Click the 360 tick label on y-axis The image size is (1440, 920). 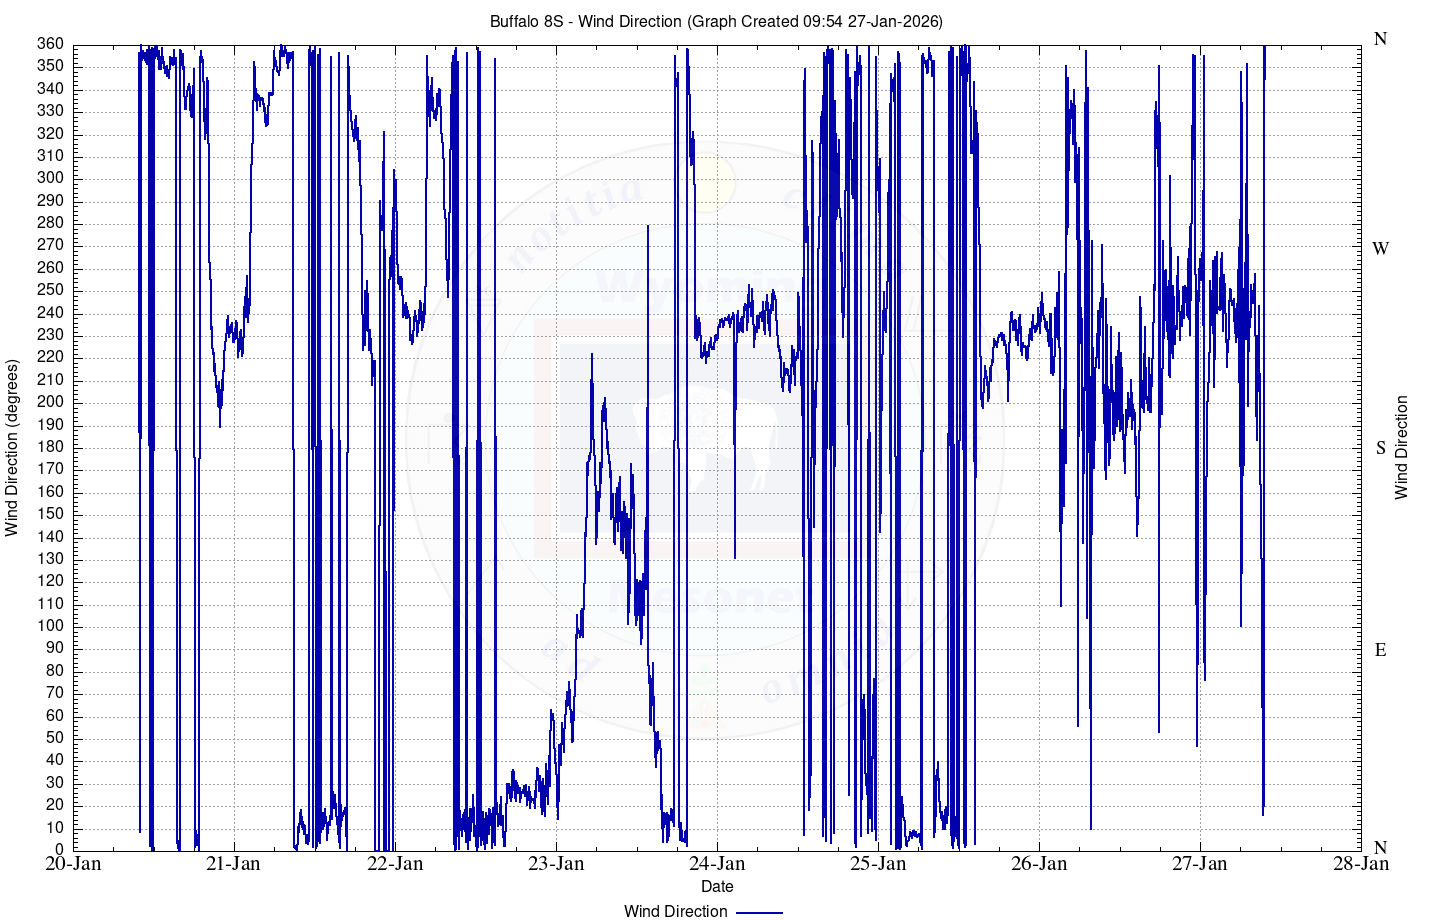tap(51, 44)
